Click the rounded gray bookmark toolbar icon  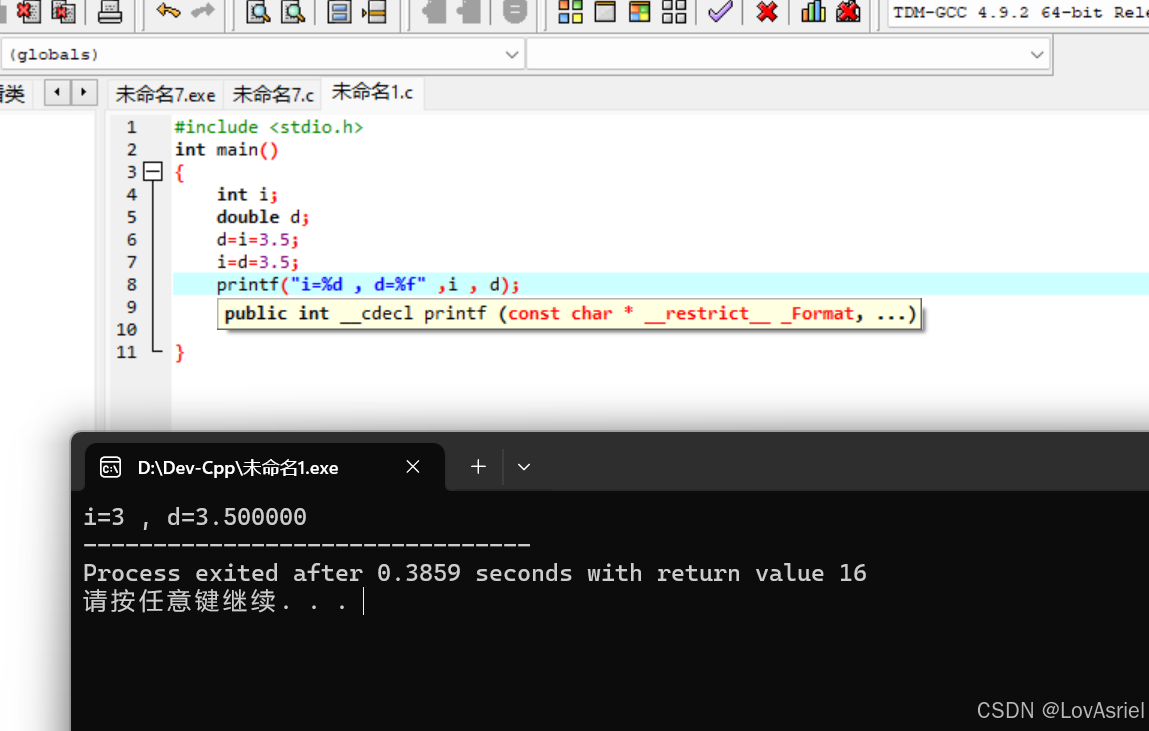(x=514, y=11)
